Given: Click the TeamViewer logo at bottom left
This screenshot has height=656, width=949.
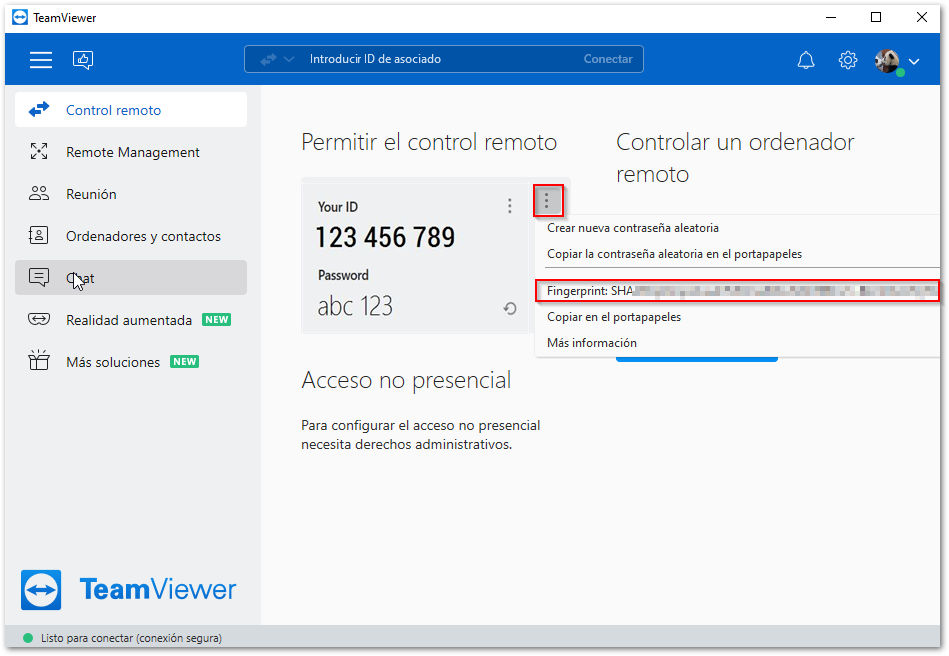Looking at the screenshot, I should (128, 589).
